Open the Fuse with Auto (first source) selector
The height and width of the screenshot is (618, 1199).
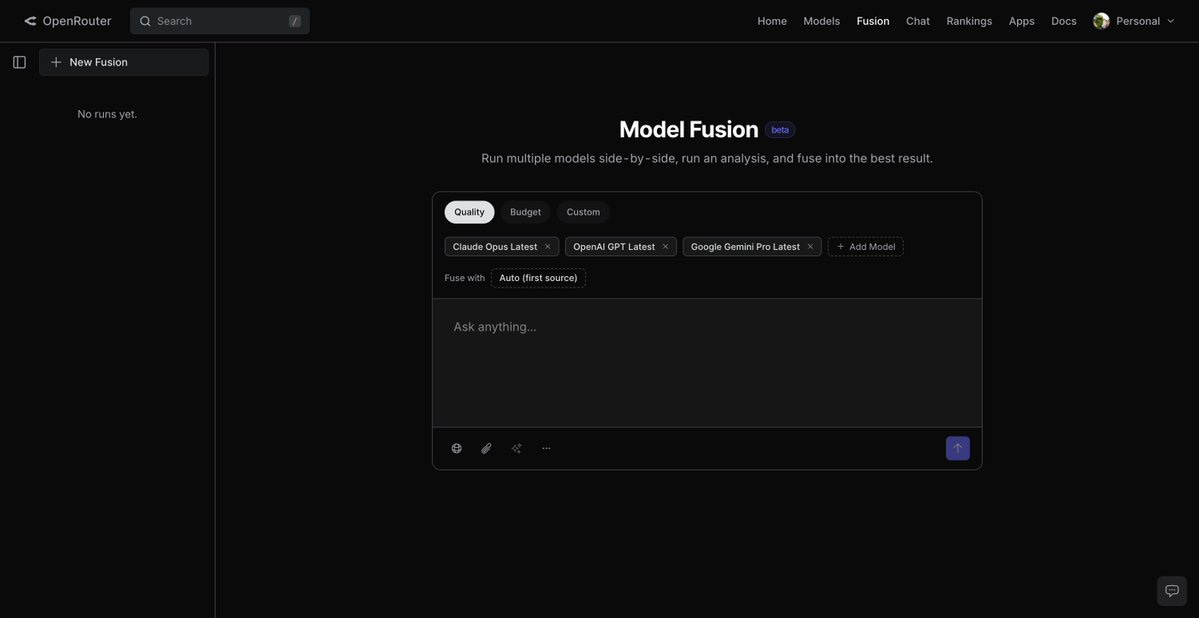tap(538, 278)
